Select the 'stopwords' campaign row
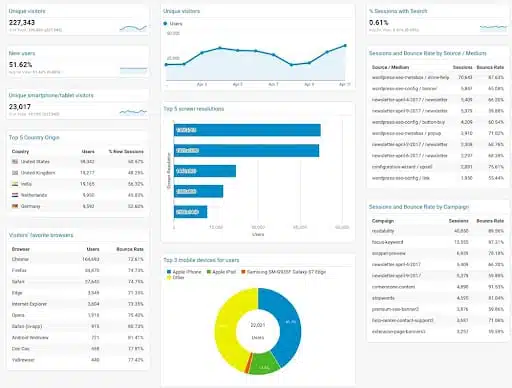Viewport: 512px width, 388px height. [438, 298]
